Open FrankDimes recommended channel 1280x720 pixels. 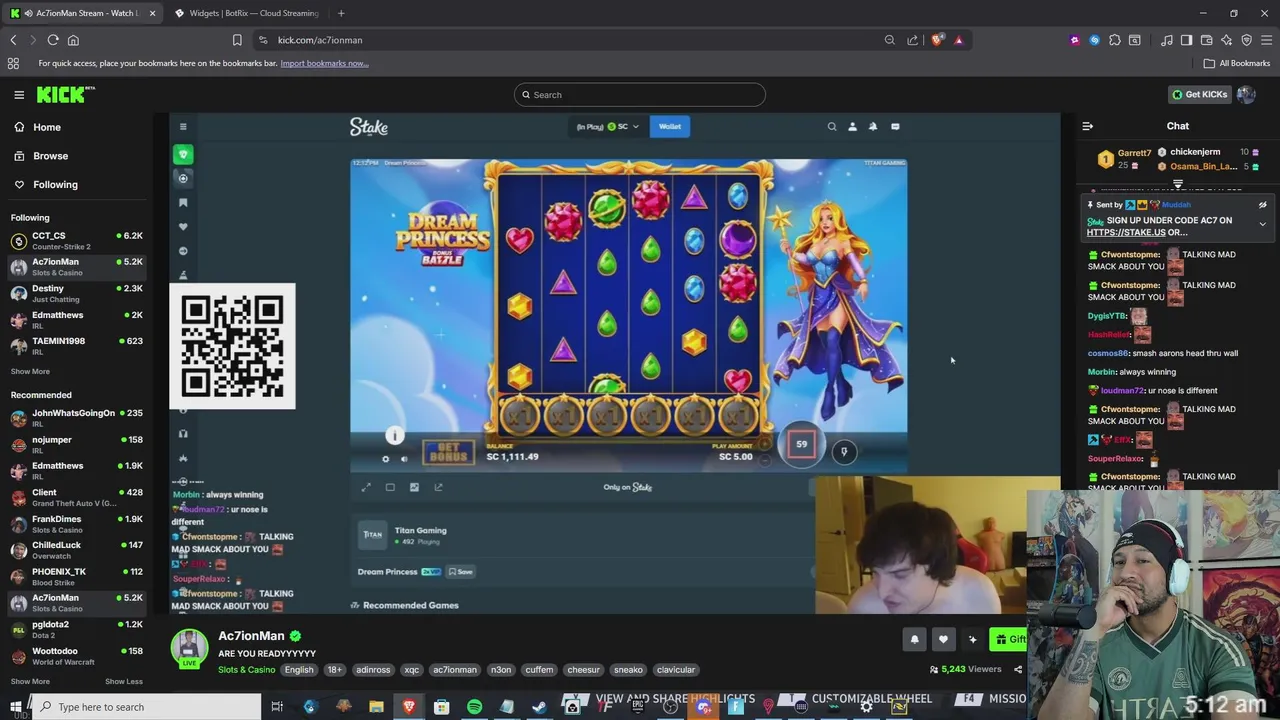[76, 523]
